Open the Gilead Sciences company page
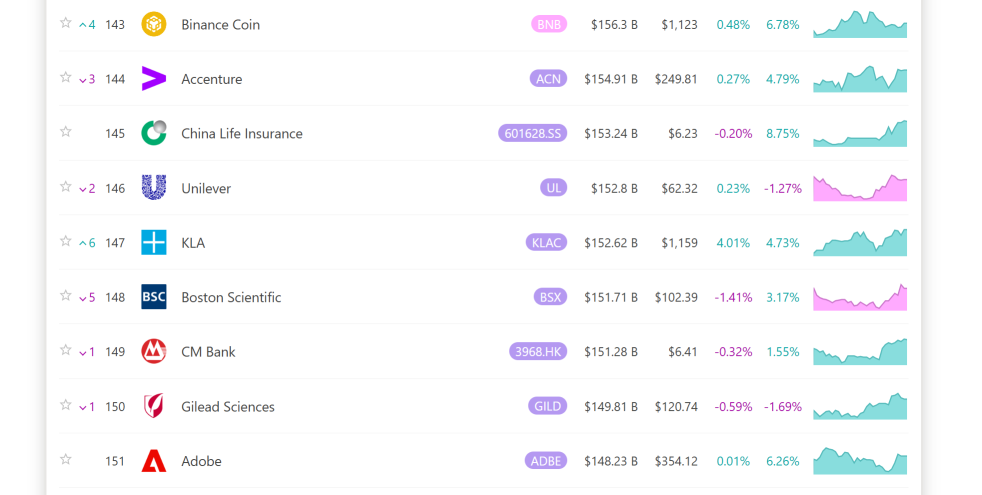Image resolution: width=982 pixels, height=495 pixels. [227, 406]
